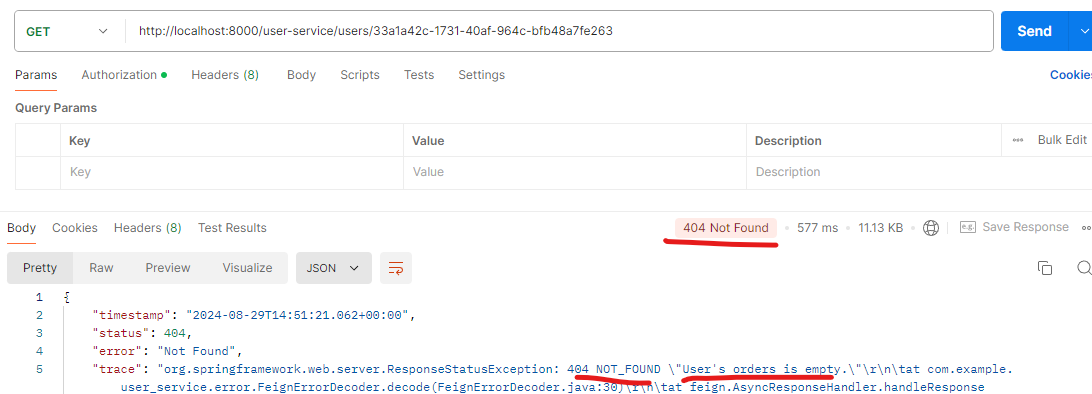Image resolution: width=1092 pixels, height=394 pixels.
Task: Go to the Scripts tab
Action: tap(360, 74)
